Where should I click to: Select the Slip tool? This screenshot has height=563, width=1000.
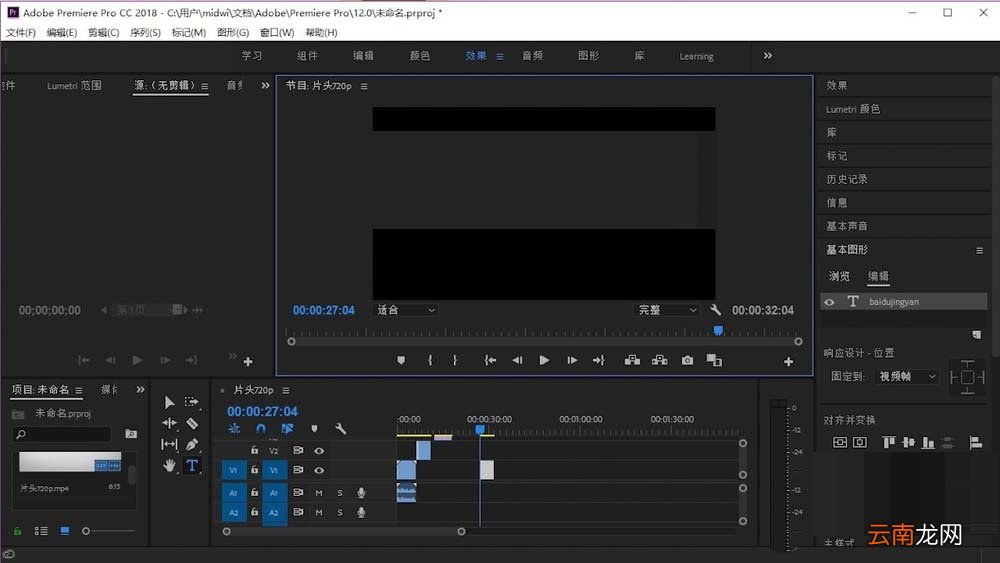click(x=169, y=444)
